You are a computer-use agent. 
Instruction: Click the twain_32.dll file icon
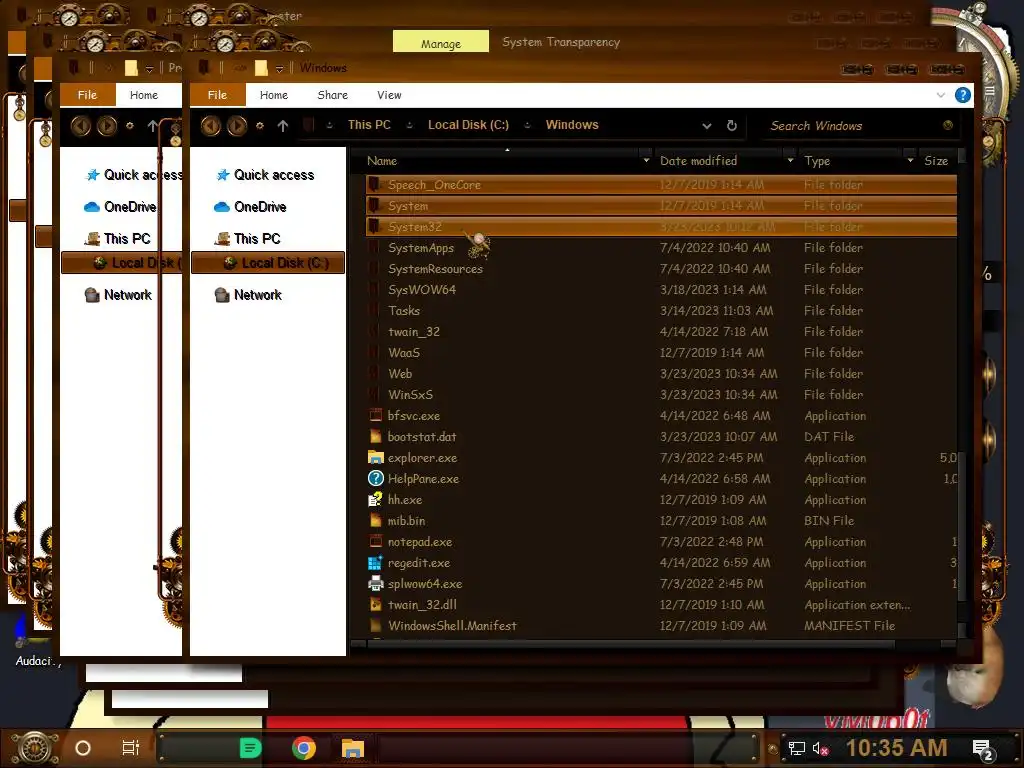376,605
